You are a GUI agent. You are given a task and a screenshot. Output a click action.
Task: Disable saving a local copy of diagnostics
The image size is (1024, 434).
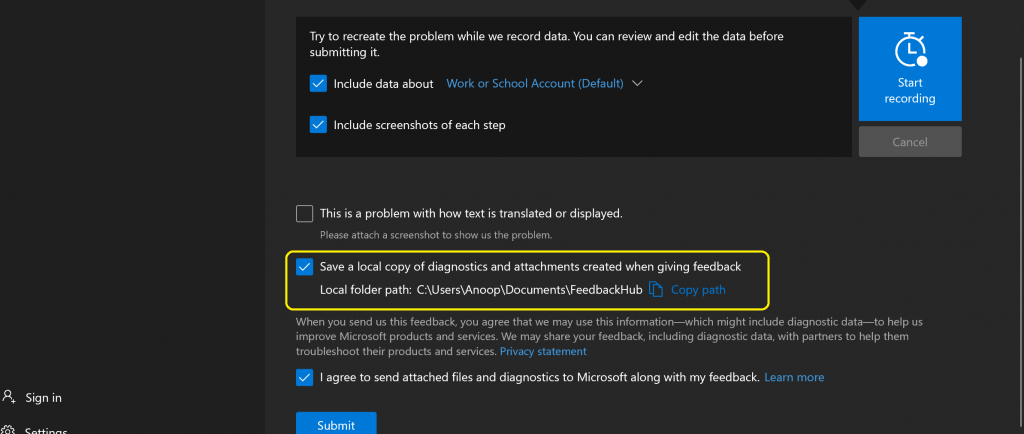pos(305,267)
